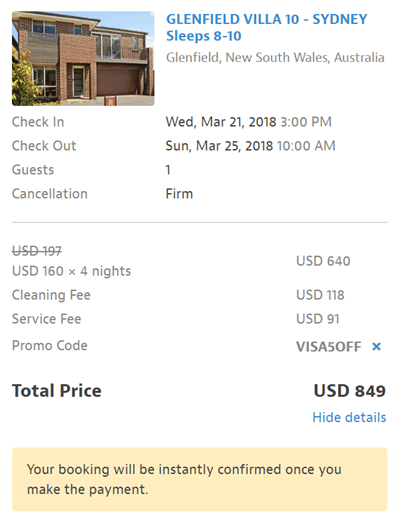
Task: Click the USD 640 nightly subtotal
Action: click(x=323, y=261)
